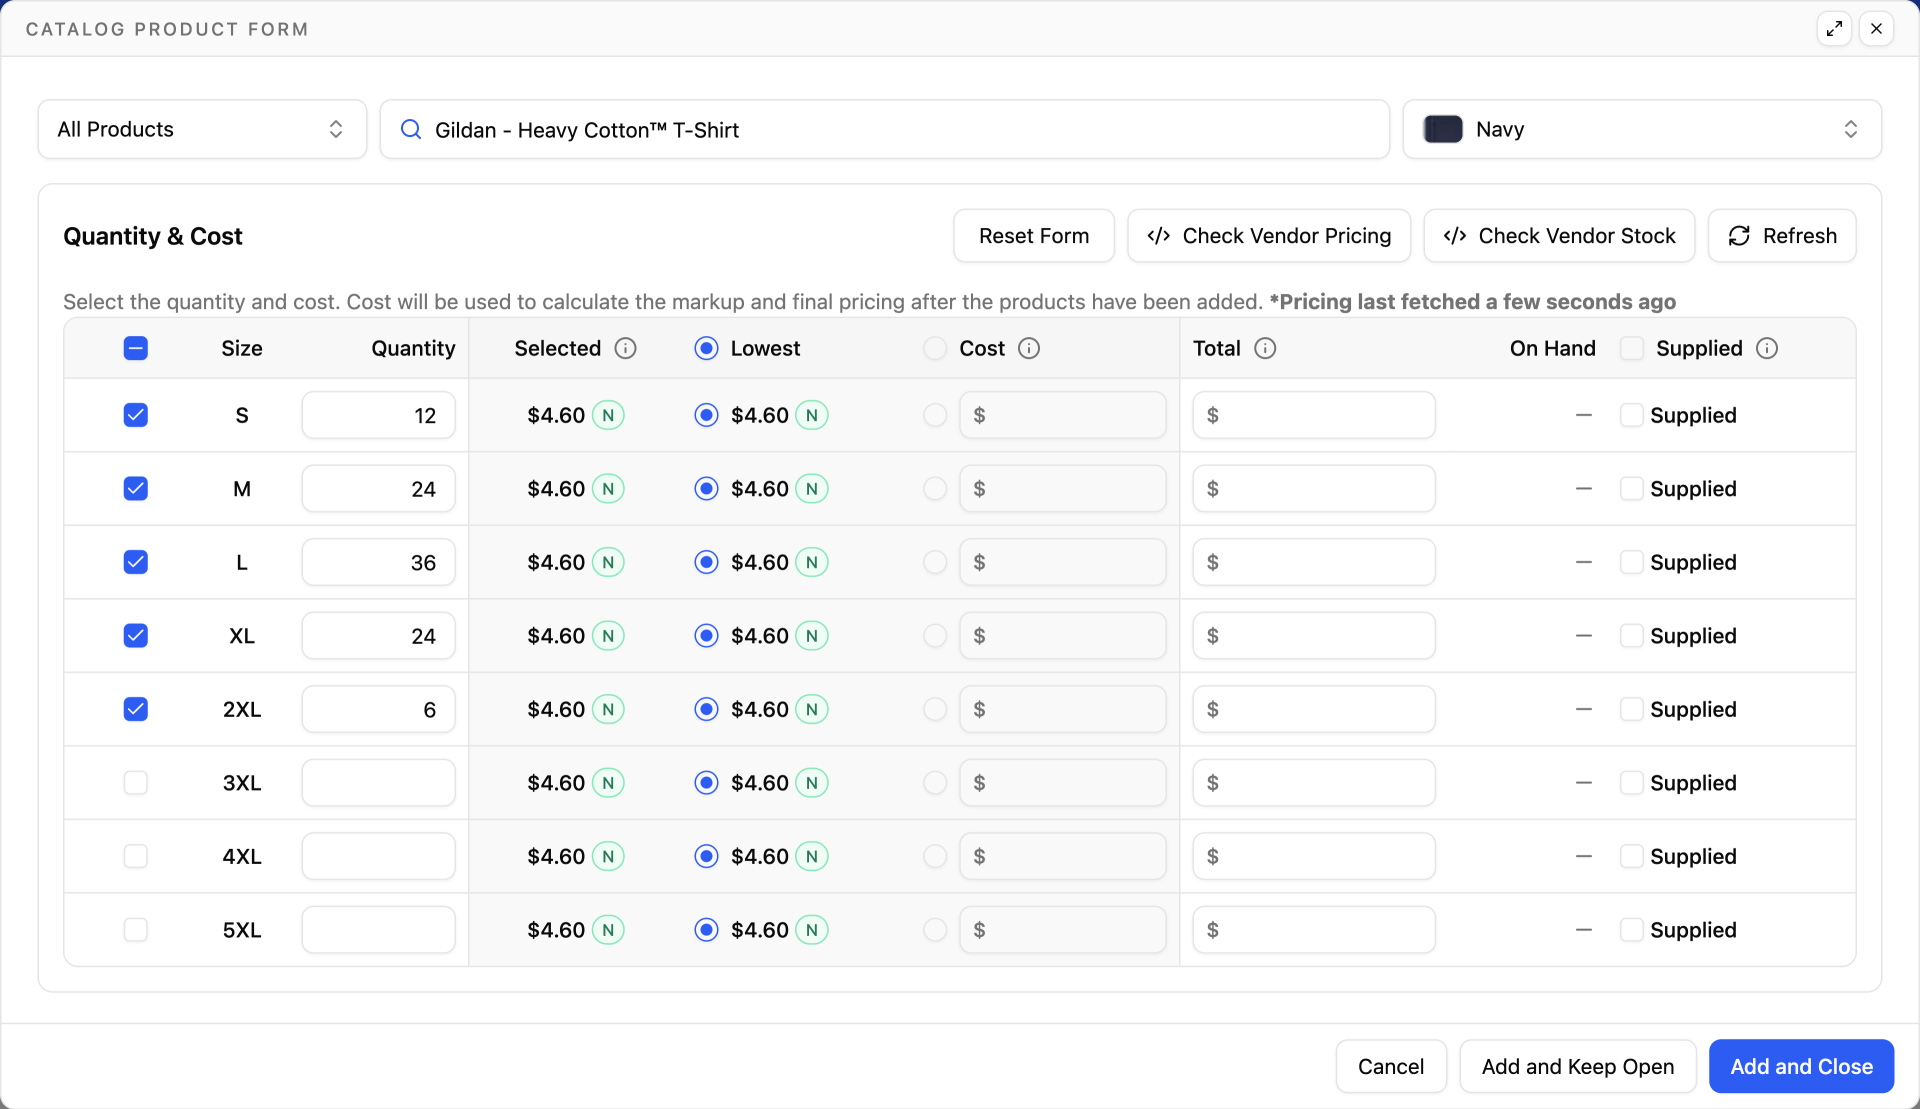Tick the header Supplied checkbox
Screen dimensions: 1920x1109
pyautogui.click(x=1631, y=348)
